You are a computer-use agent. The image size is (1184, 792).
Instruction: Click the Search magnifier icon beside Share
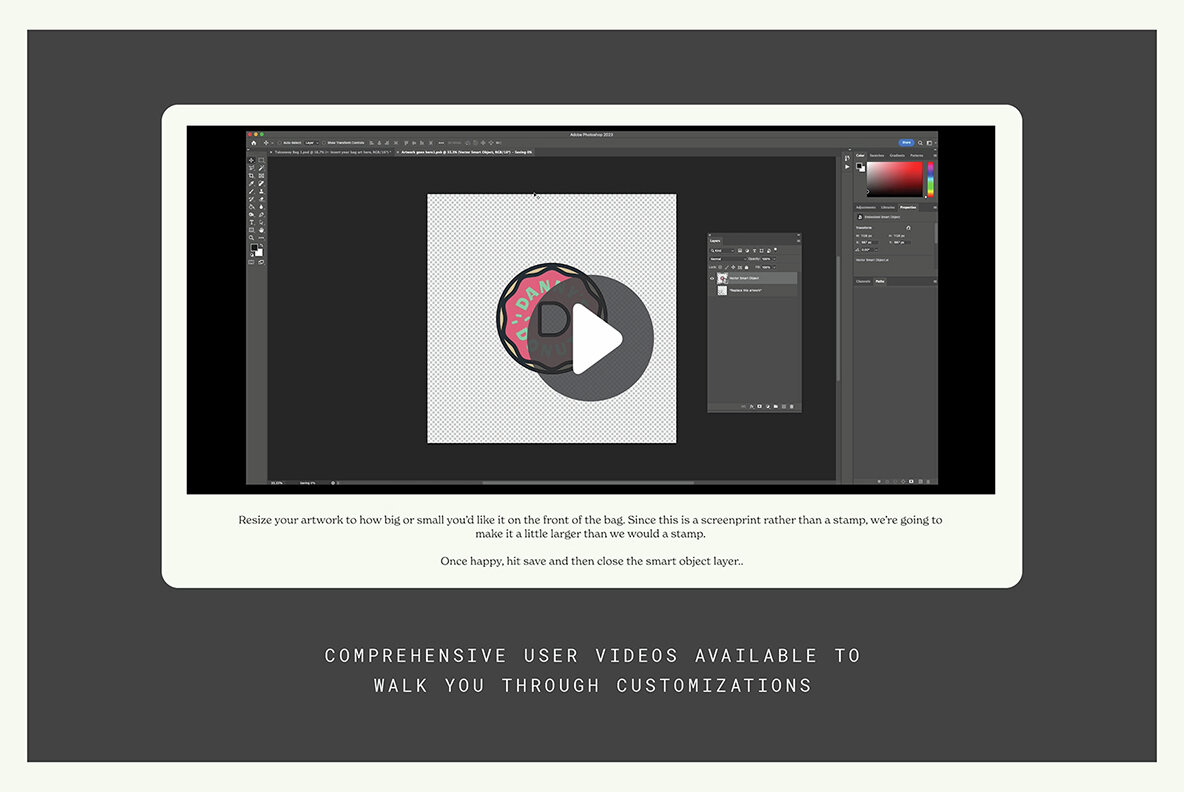pos(921,143)
